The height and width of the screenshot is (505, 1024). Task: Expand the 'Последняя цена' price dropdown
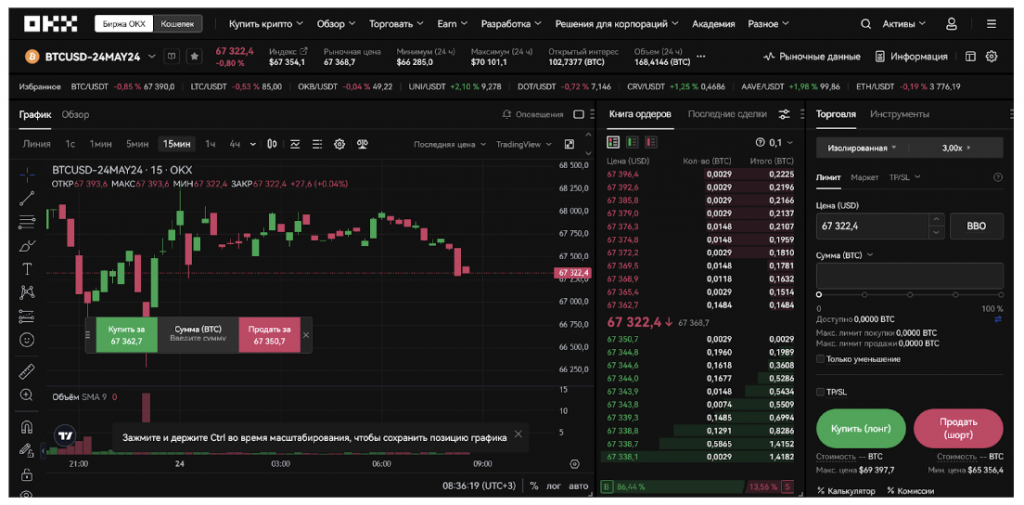point(449,144)
